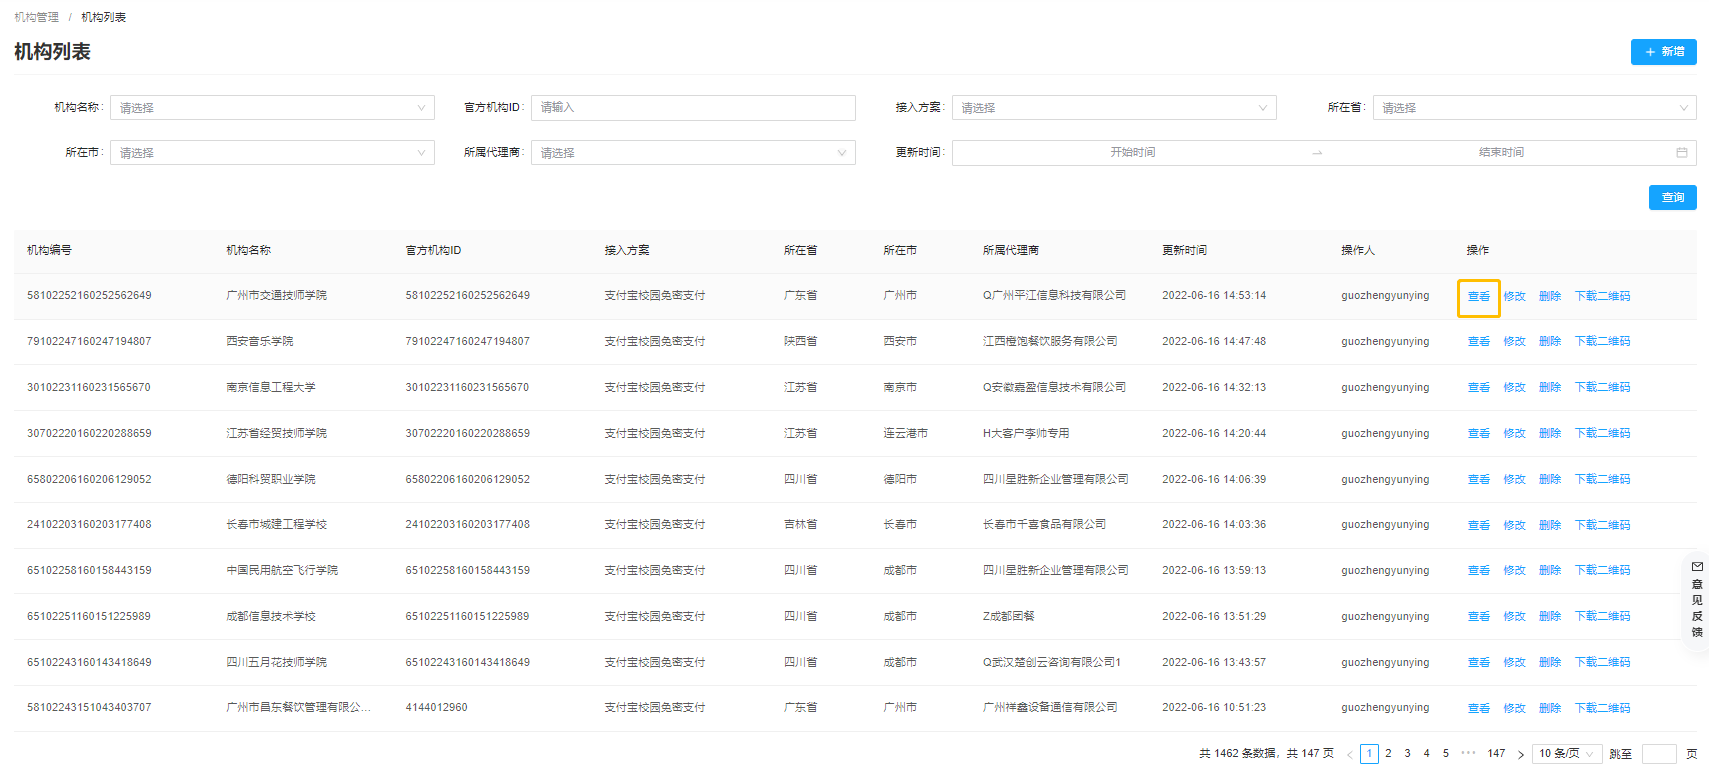
Task: Open the 机构名称 dropdown
Action: pos(272,108)
